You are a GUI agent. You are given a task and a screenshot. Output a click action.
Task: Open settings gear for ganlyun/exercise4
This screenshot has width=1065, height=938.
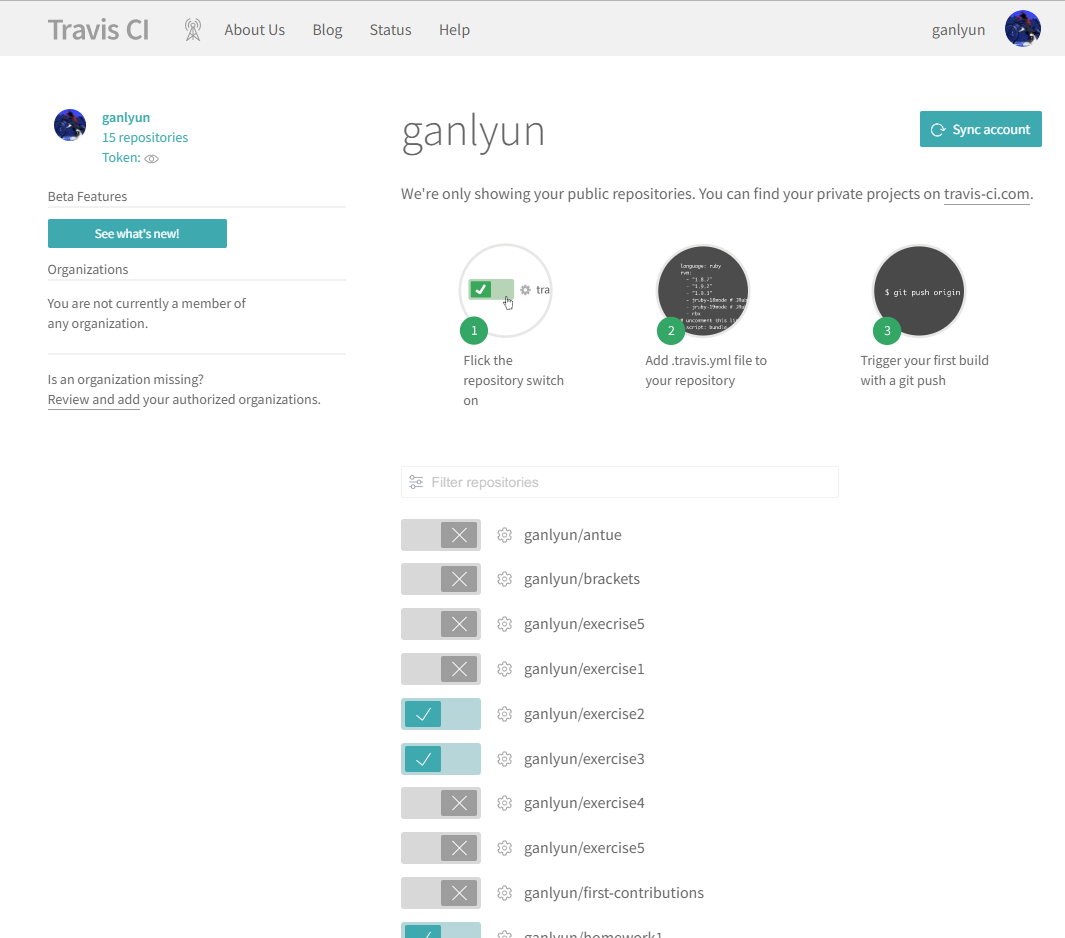click(x=504, y=804)
